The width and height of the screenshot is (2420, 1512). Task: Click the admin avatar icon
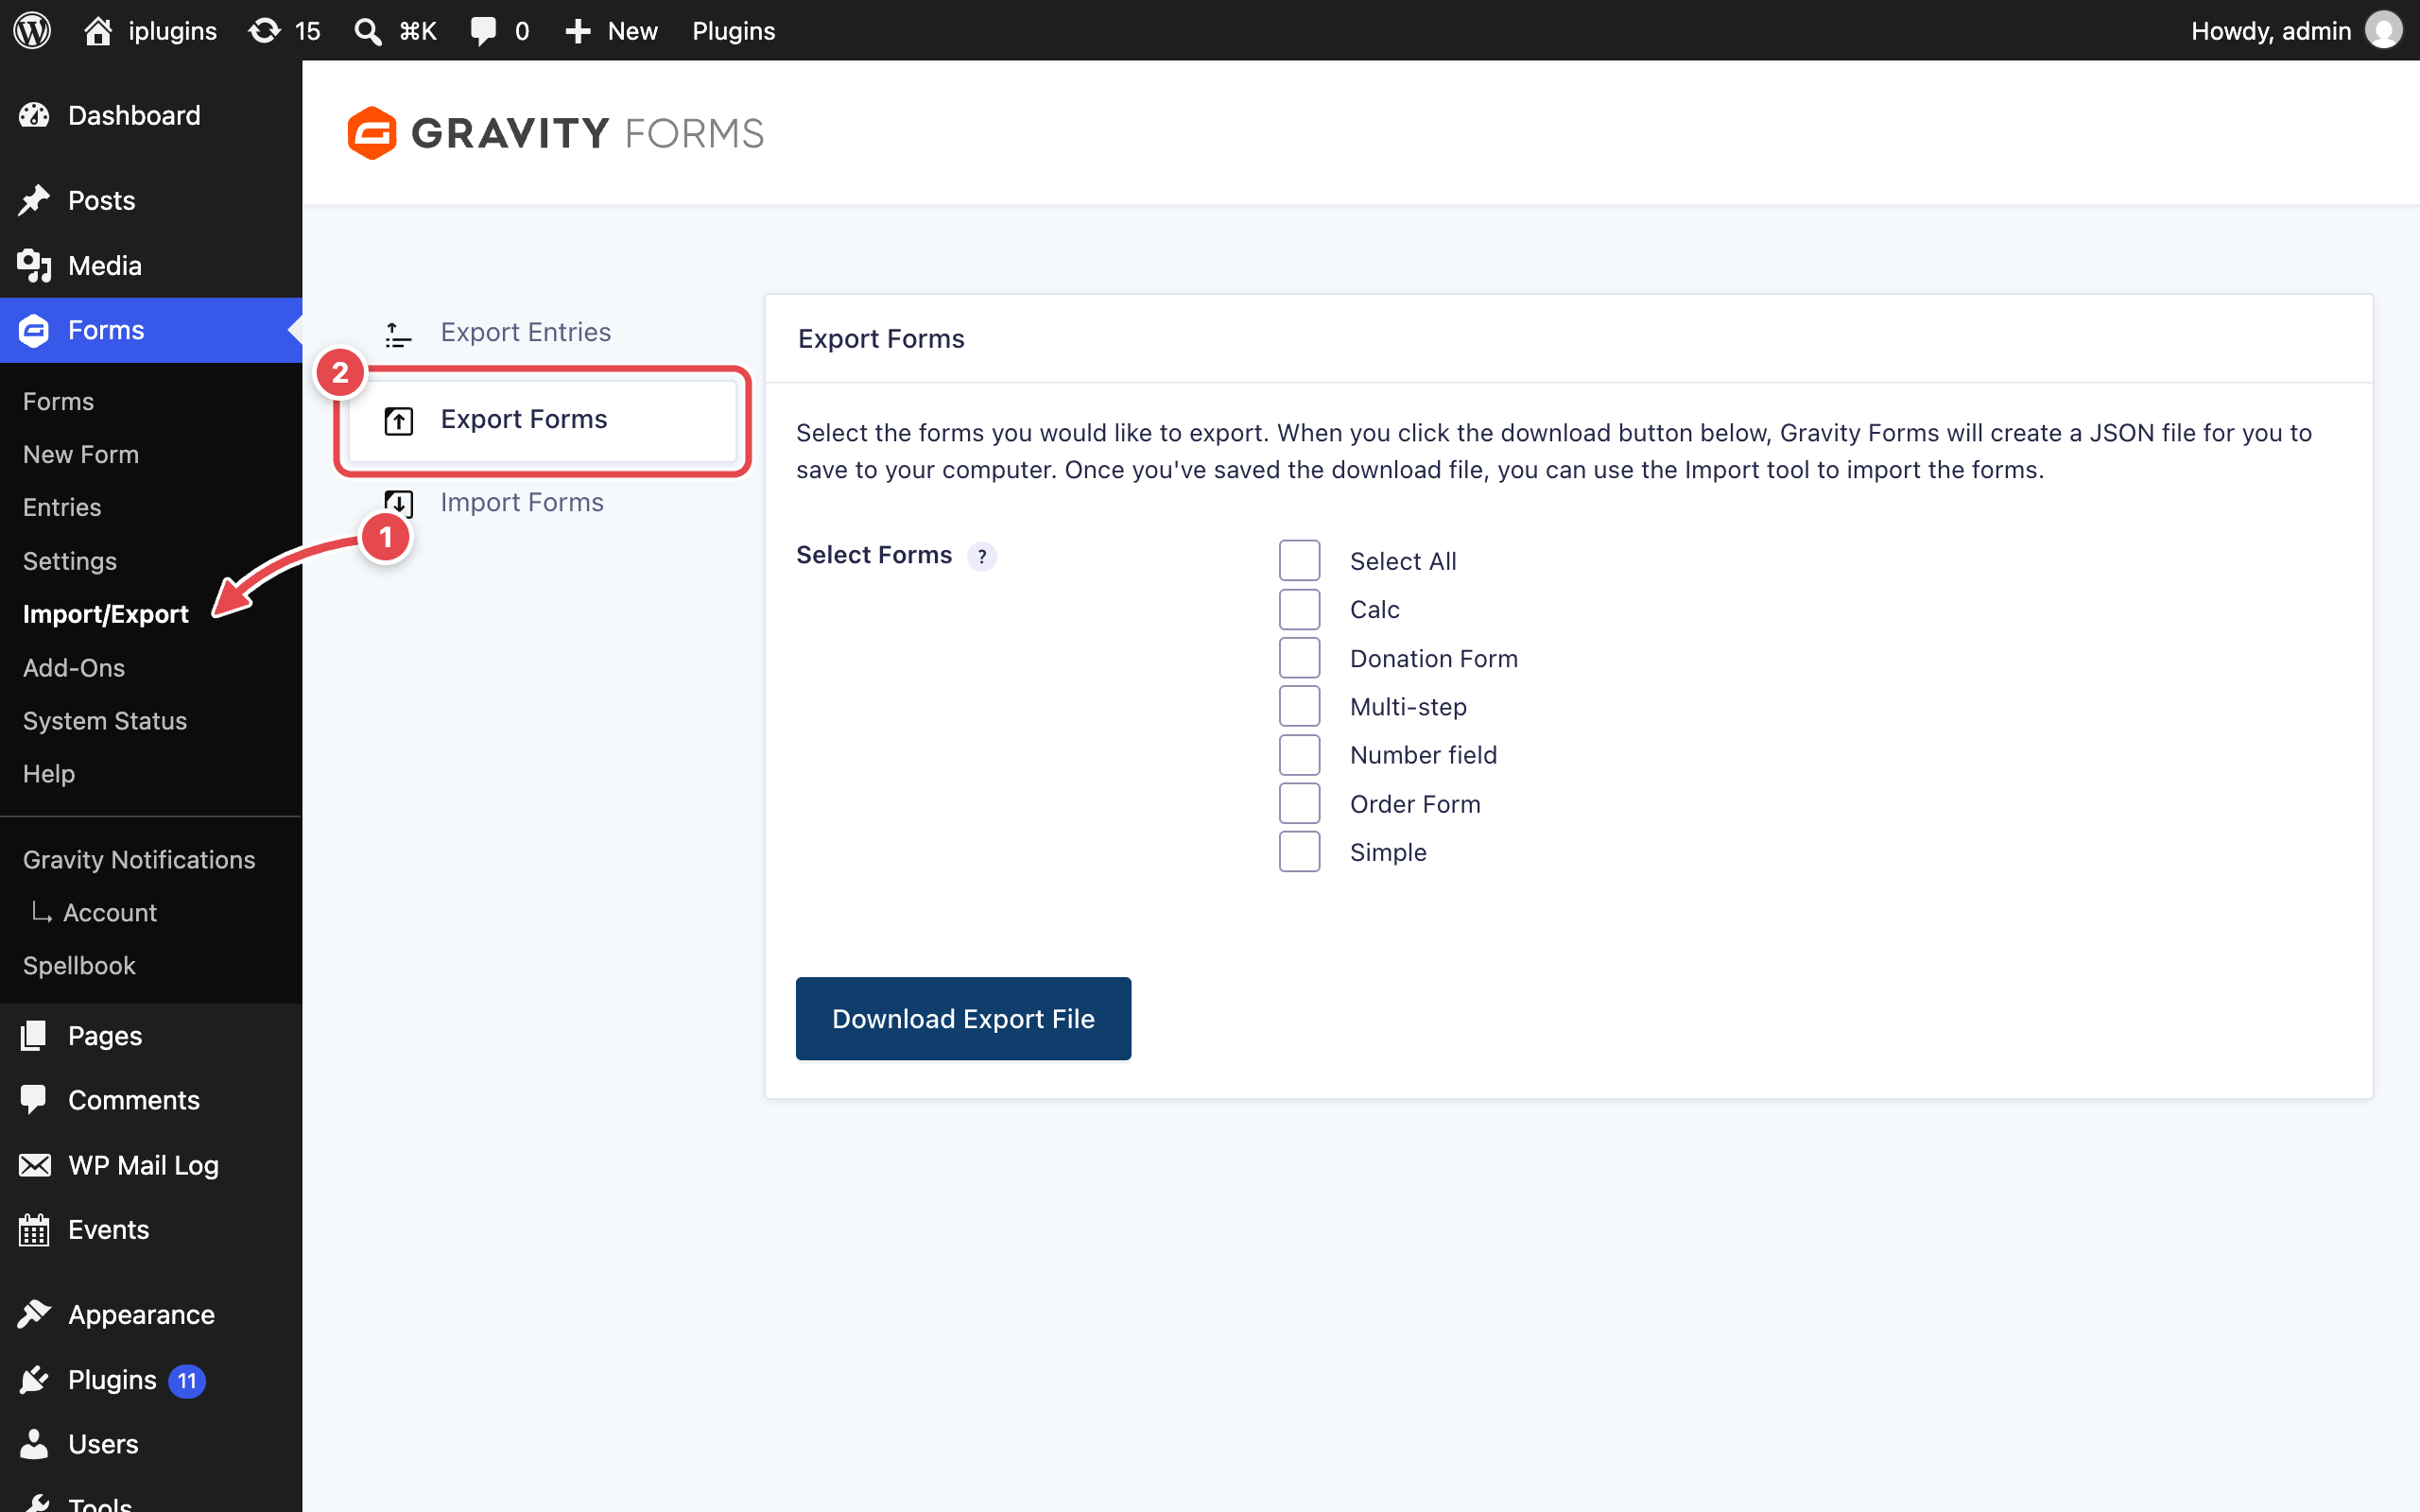pyautogui.click(x=2383, y=30)
